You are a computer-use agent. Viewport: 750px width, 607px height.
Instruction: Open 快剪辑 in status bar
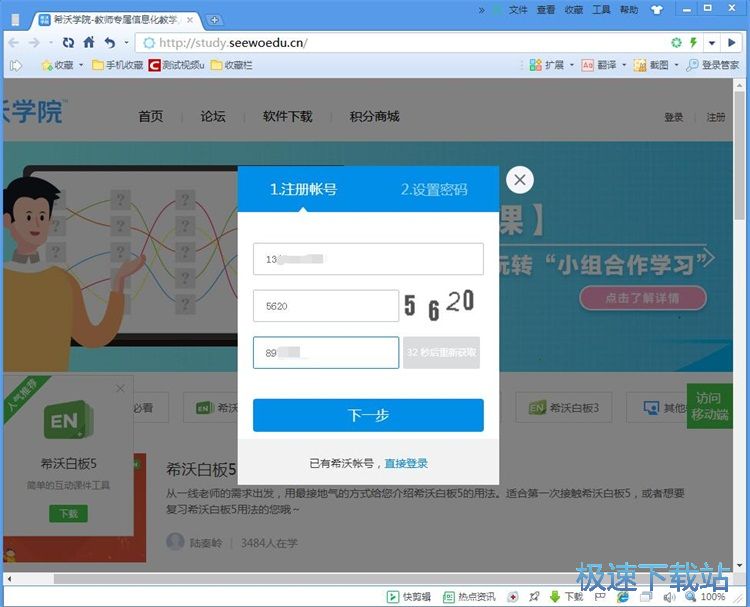pos(409,596)
